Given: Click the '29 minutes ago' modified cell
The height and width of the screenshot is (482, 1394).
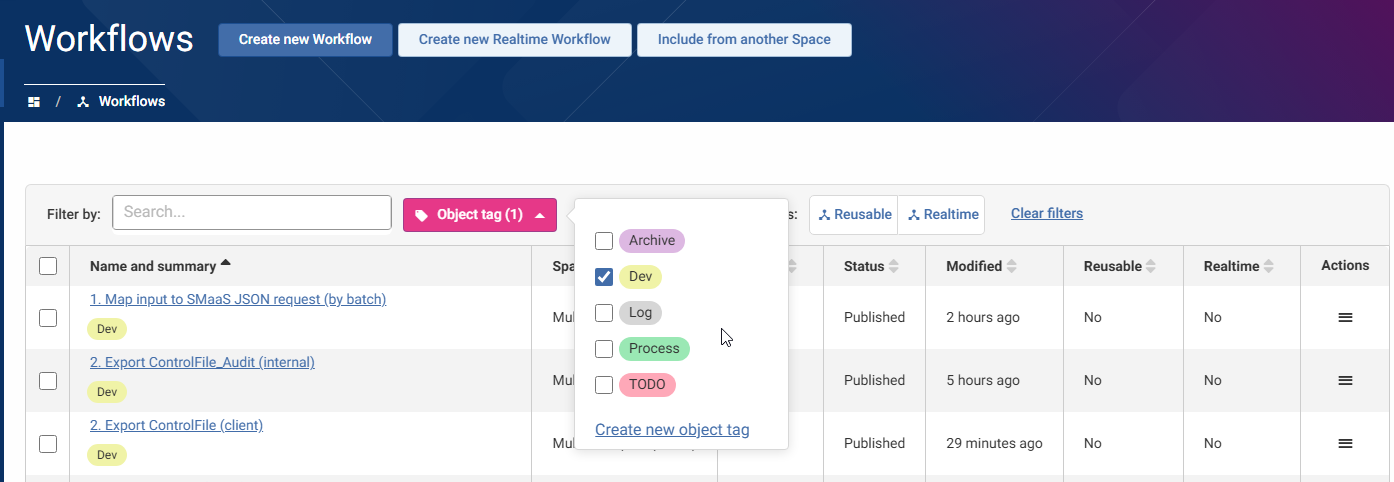Looking at the screenshot, I should 994,443.
